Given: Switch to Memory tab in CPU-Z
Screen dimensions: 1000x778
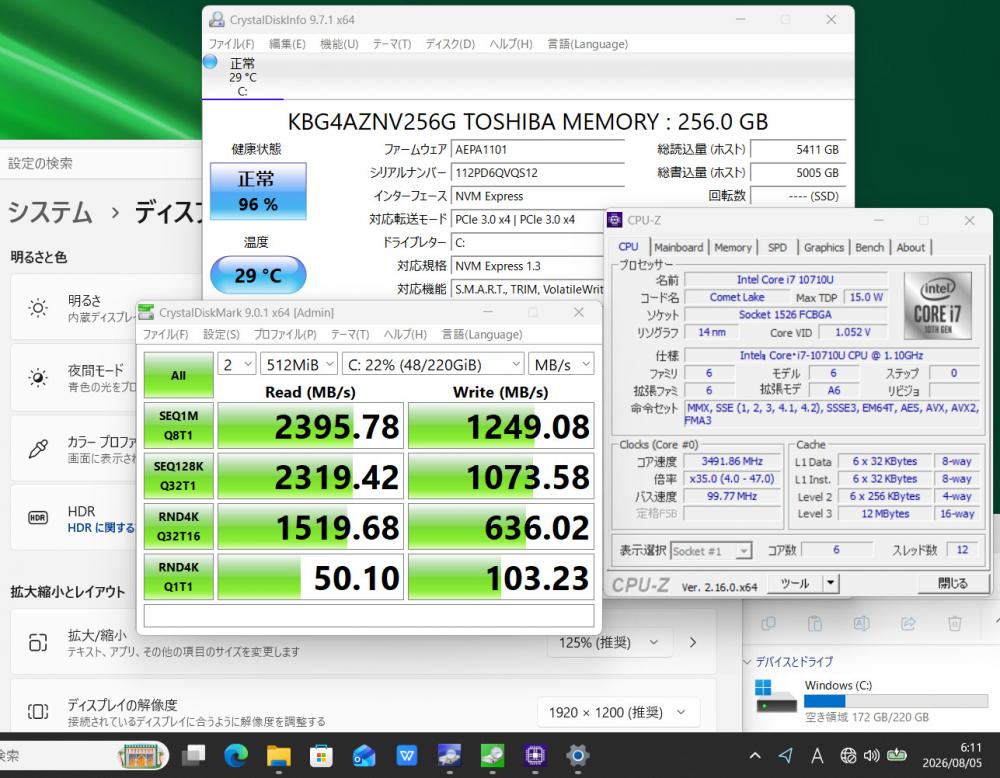Looking at the screenshot, I should pyautogui.click(x=733, y=247).
